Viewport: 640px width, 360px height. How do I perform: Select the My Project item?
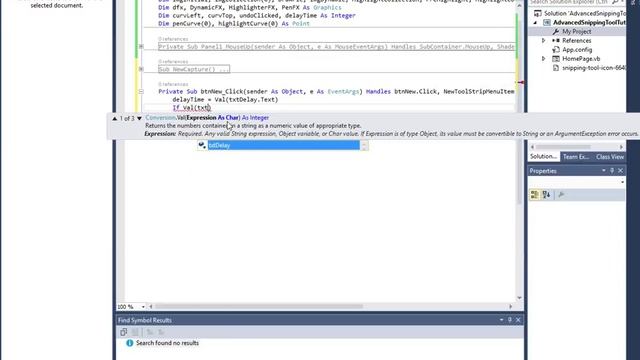pyautogui.click(x=576, y=31)
